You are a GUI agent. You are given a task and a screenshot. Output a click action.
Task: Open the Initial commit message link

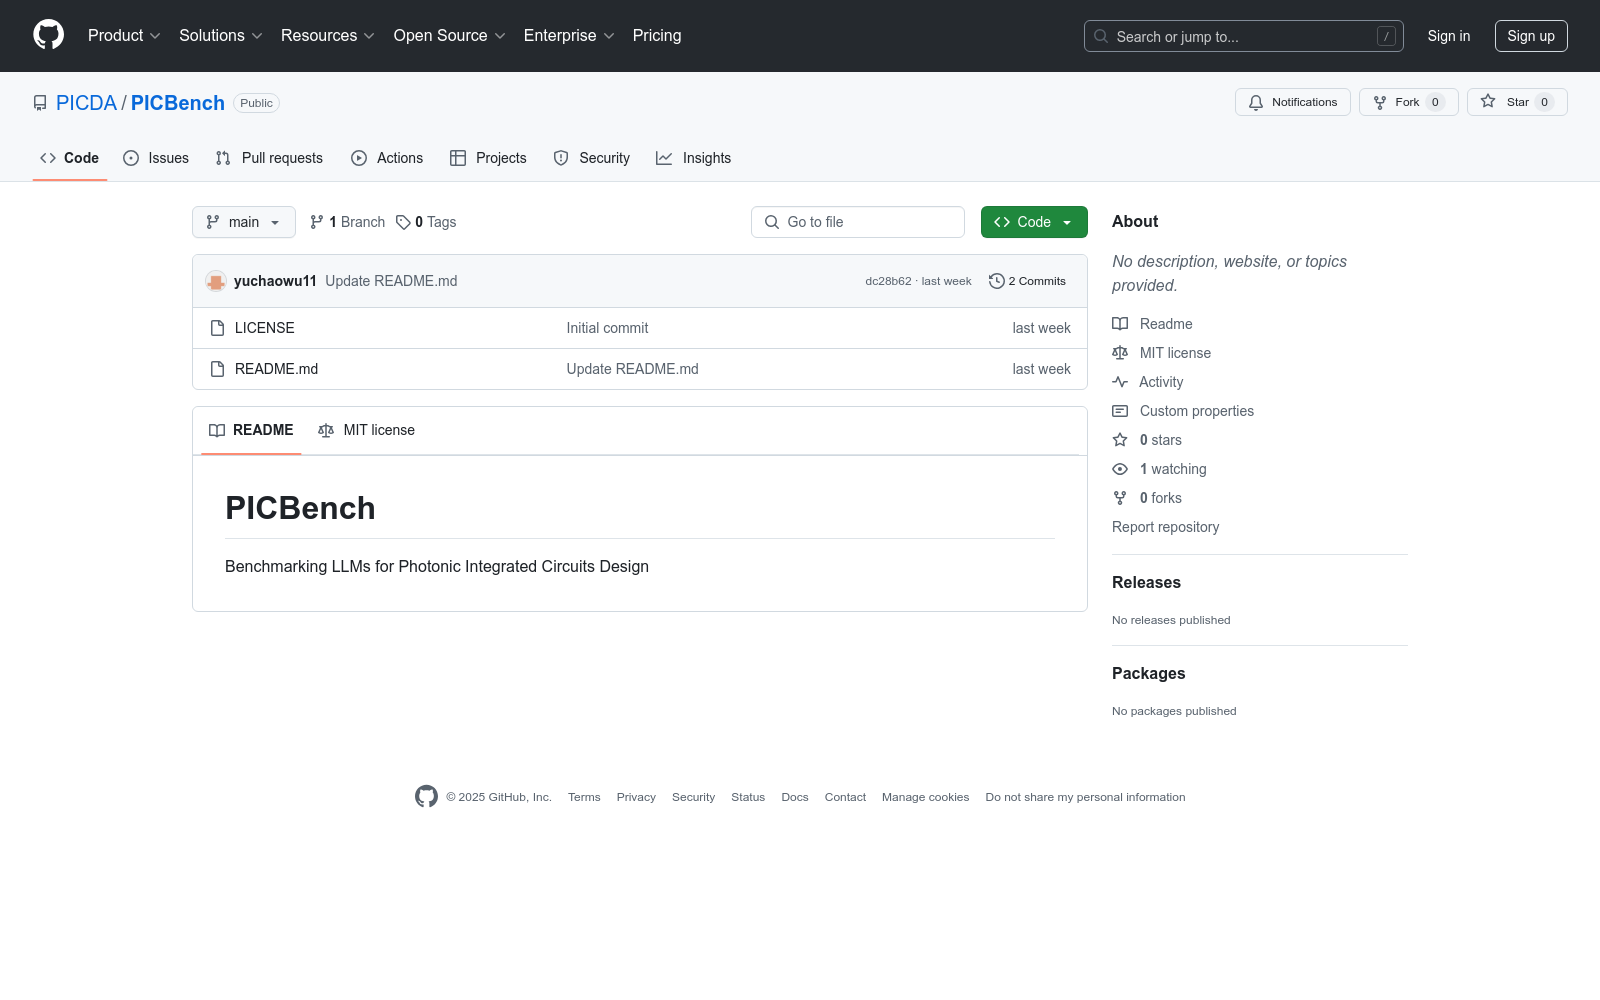tap(607, 328)
